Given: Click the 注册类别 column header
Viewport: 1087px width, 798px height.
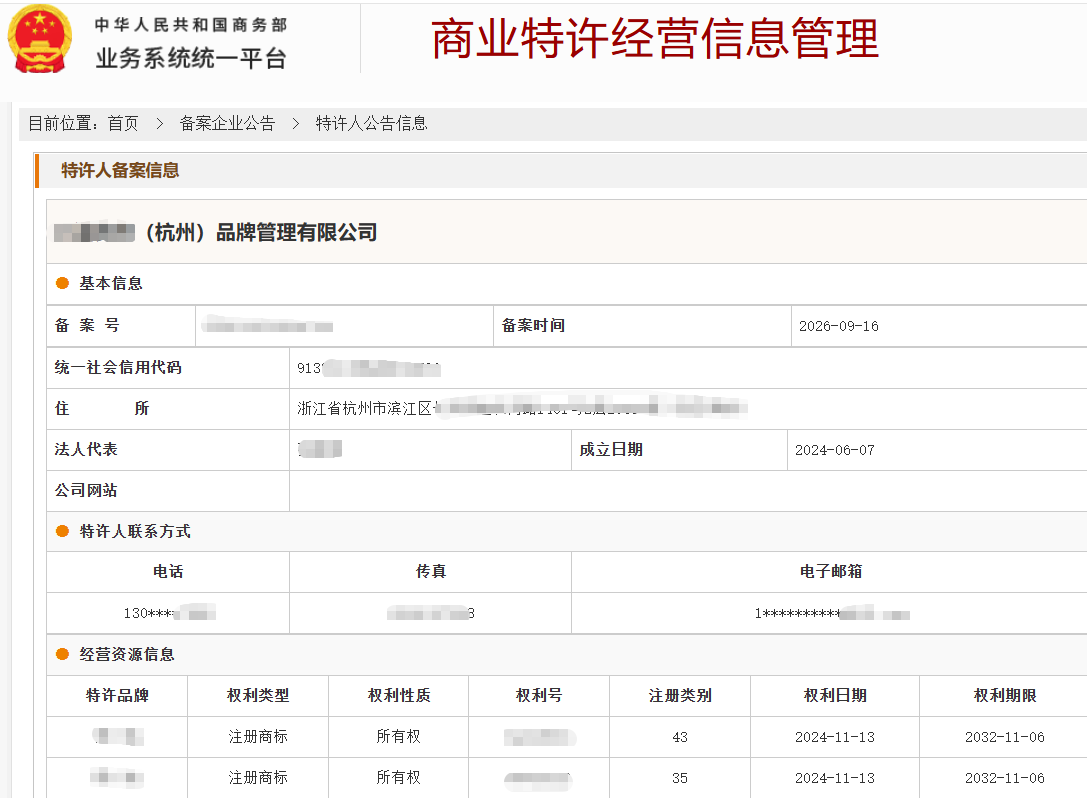Looking at the screenshot, I should coord(680,695).
